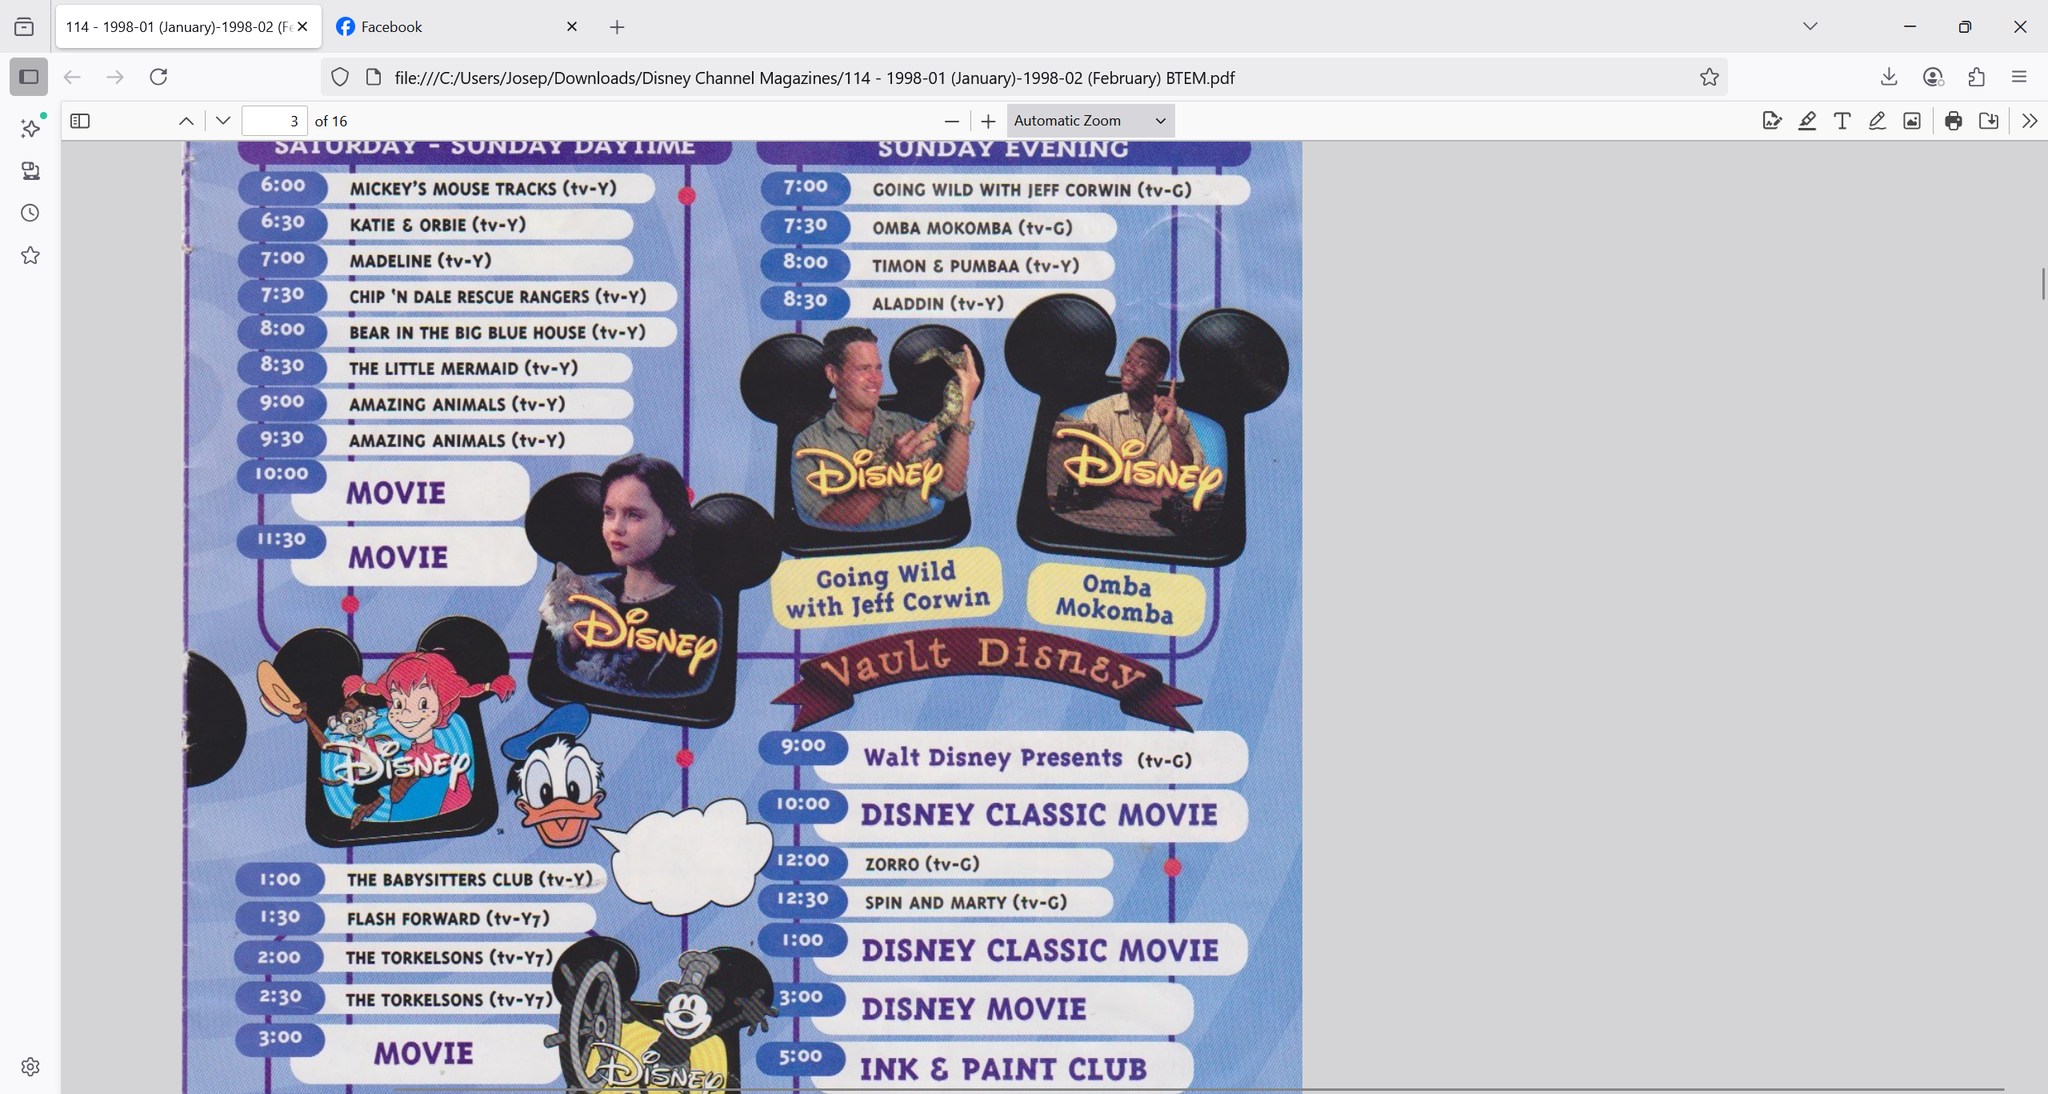The image size is (2048, 1094).
Task: Show synced tabs in the sidebar
Action: (x=30, y=171)
